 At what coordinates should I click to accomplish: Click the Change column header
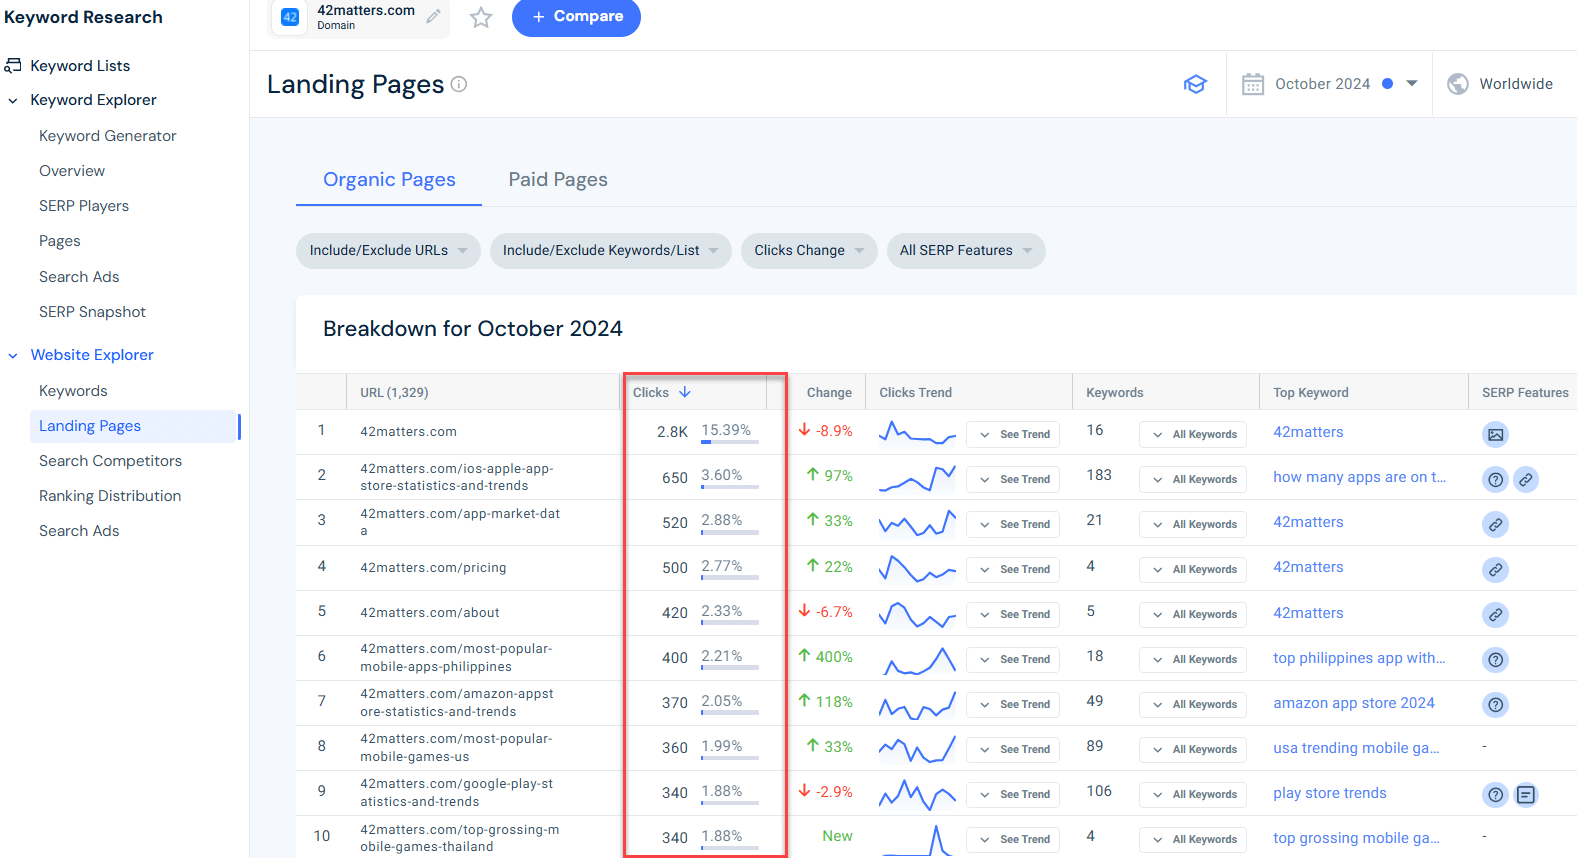tap(829, 392)
